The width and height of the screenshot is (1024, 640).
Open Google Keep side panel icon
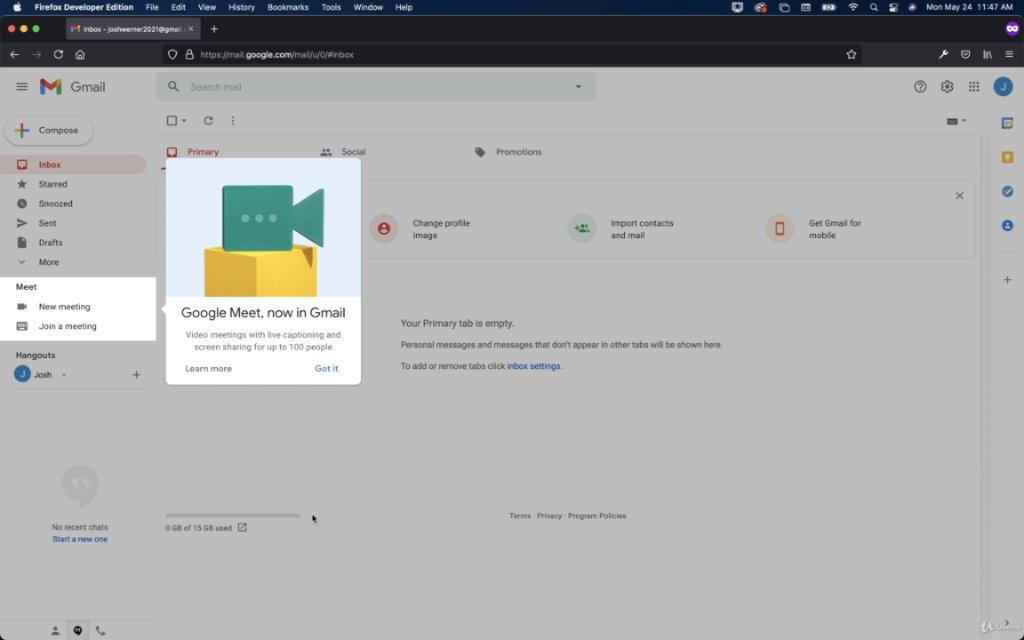pos(1008,157)
